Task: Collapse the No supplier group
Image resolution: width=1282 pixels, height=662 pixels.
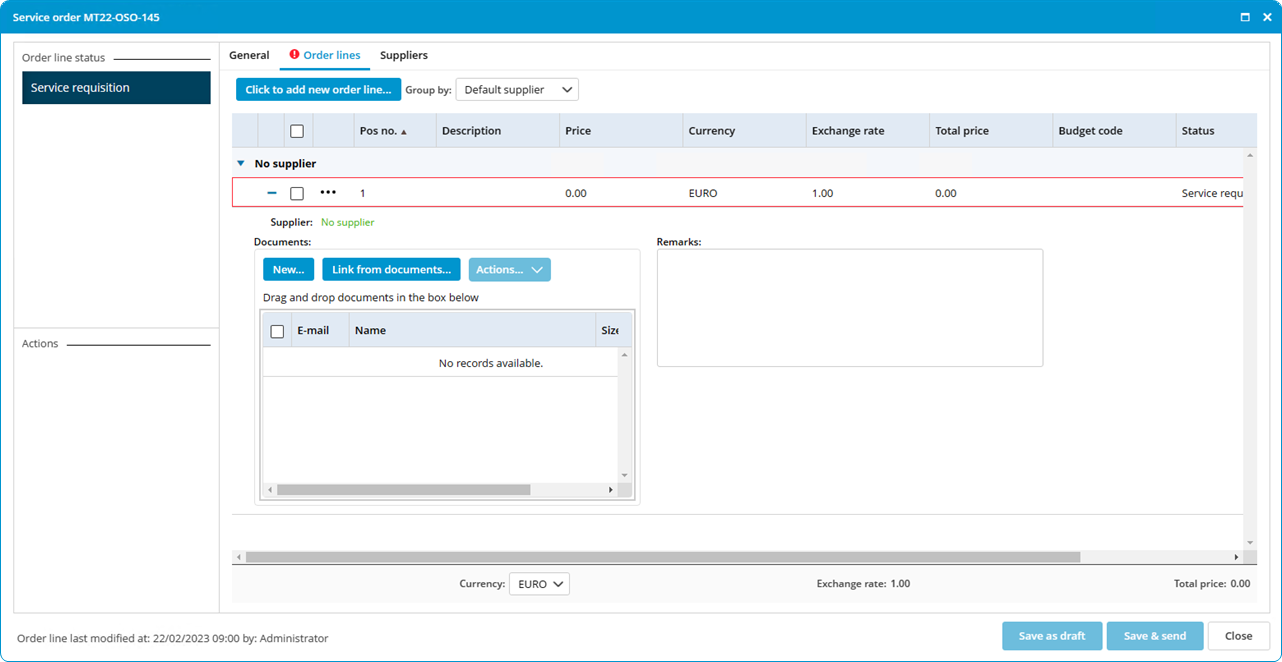Action: pyautogui.click(x=240, y=163)
